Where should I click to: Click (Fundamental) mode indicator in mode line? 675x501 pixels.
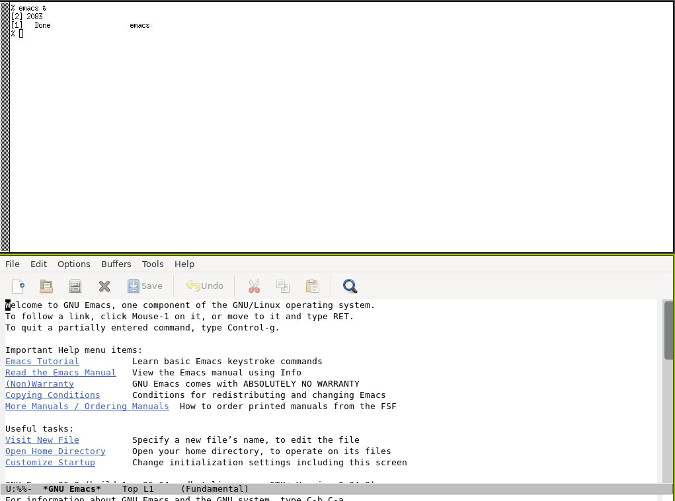coord(214,489)
